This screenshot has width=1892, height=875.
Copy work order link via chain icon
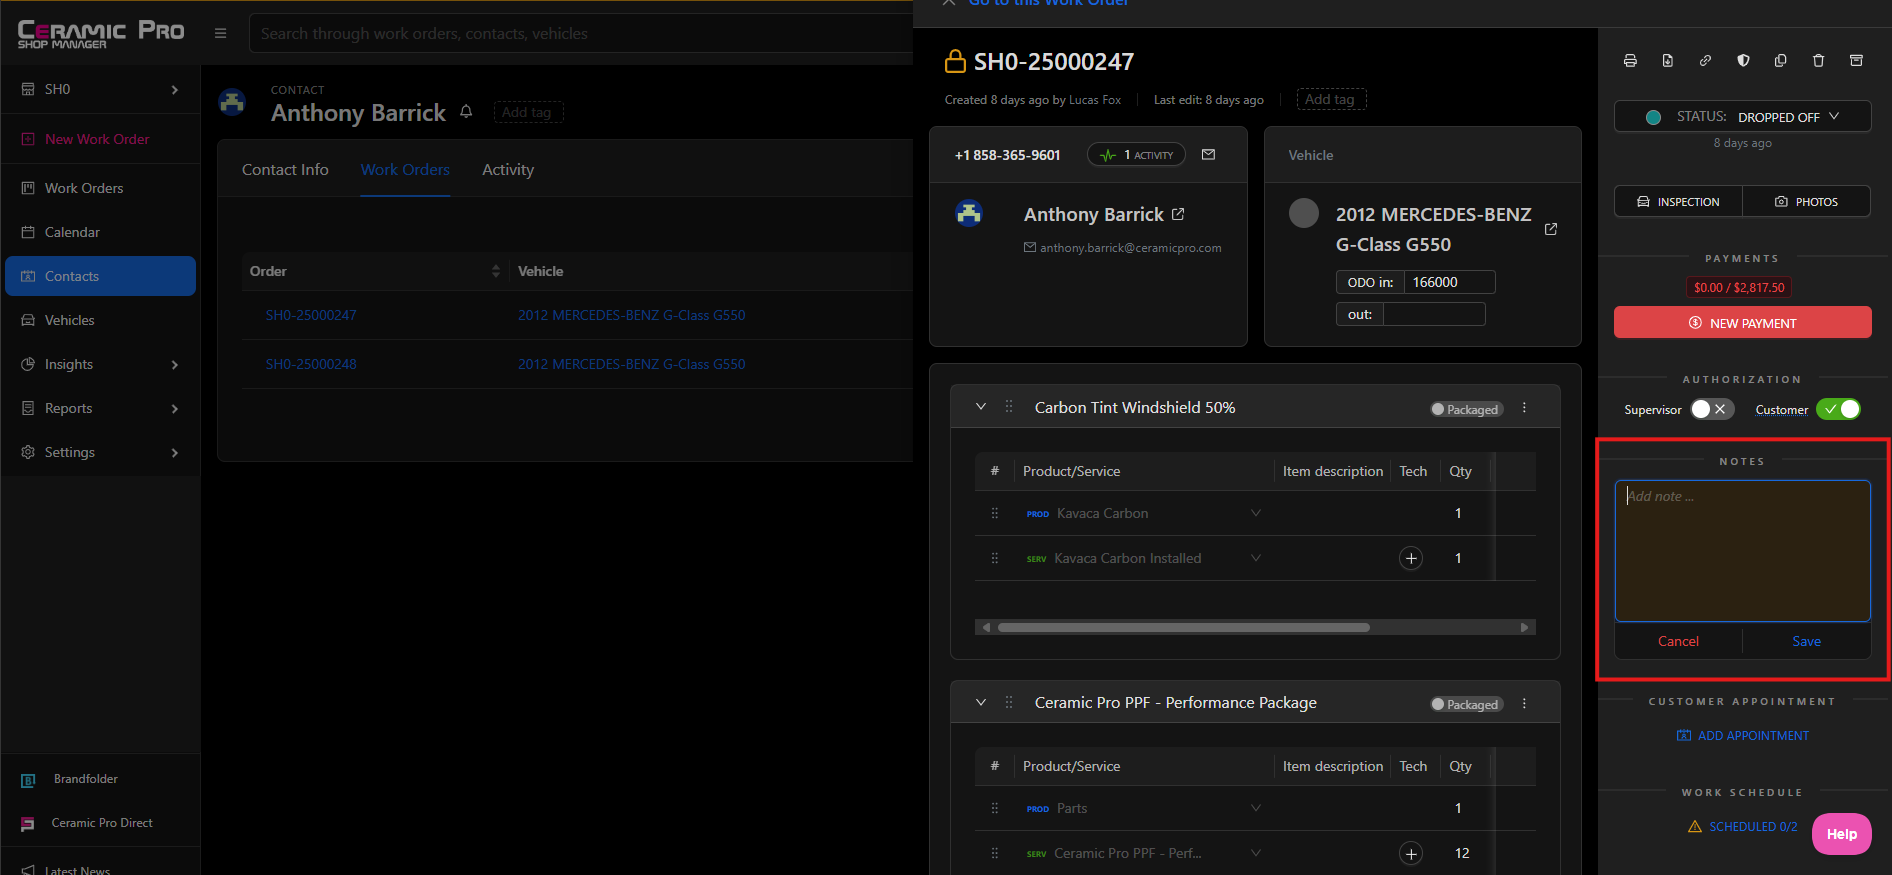click(x=1705, y=61)
